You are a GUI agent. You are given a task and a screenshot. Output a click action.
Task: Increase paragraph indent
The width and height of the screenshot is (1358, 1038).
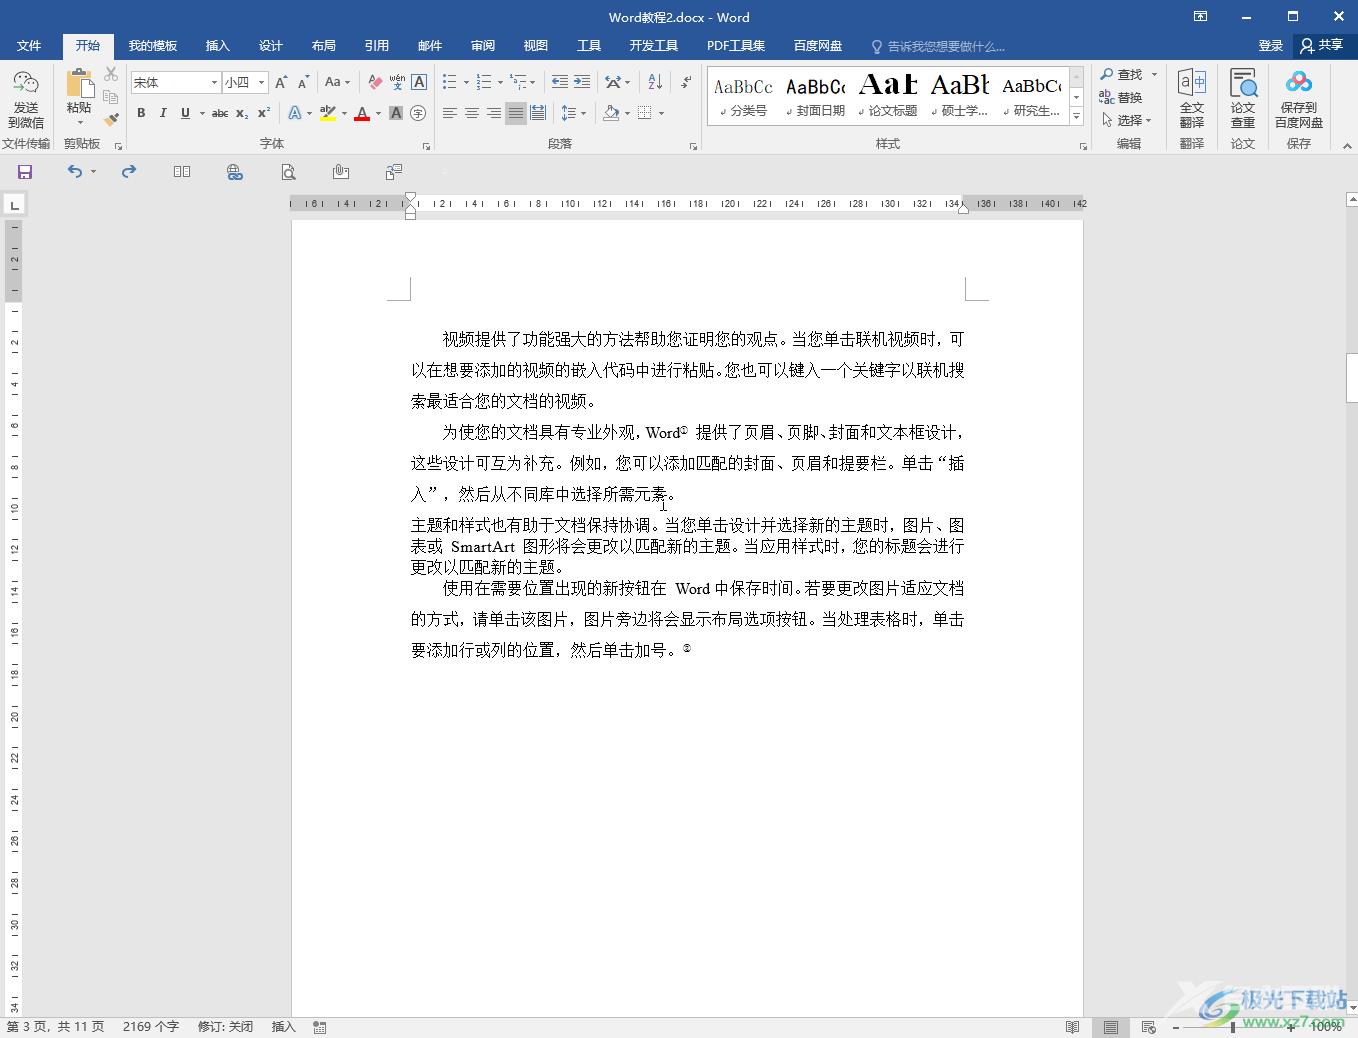[582, 82]
